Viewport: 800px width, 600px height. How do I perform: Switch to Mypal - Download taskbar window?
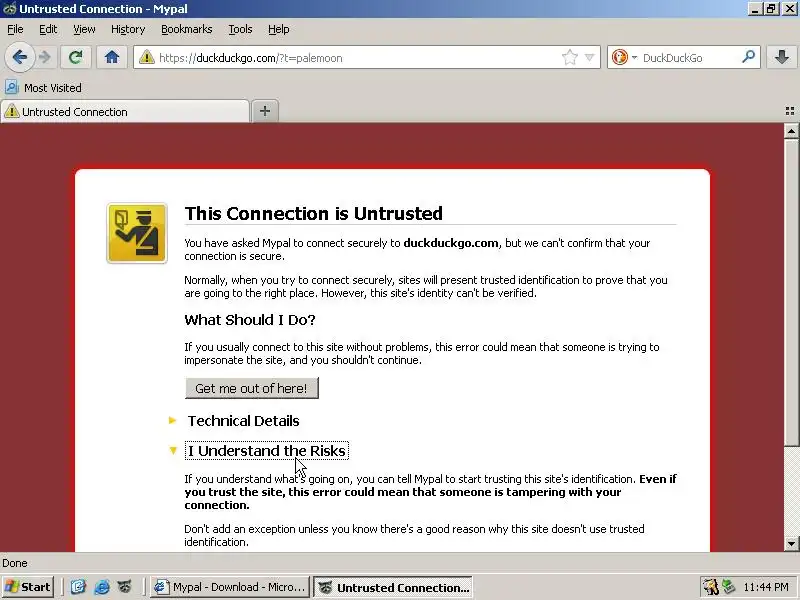231,587
